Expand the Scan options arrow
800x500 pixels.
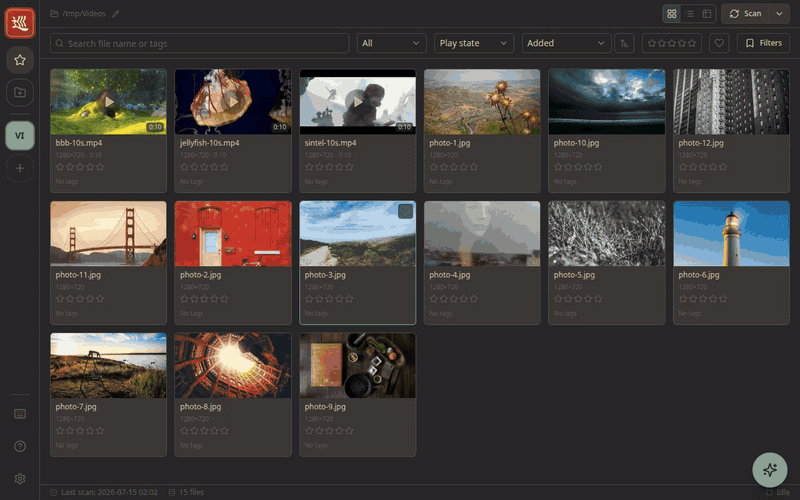click(779, 14)
